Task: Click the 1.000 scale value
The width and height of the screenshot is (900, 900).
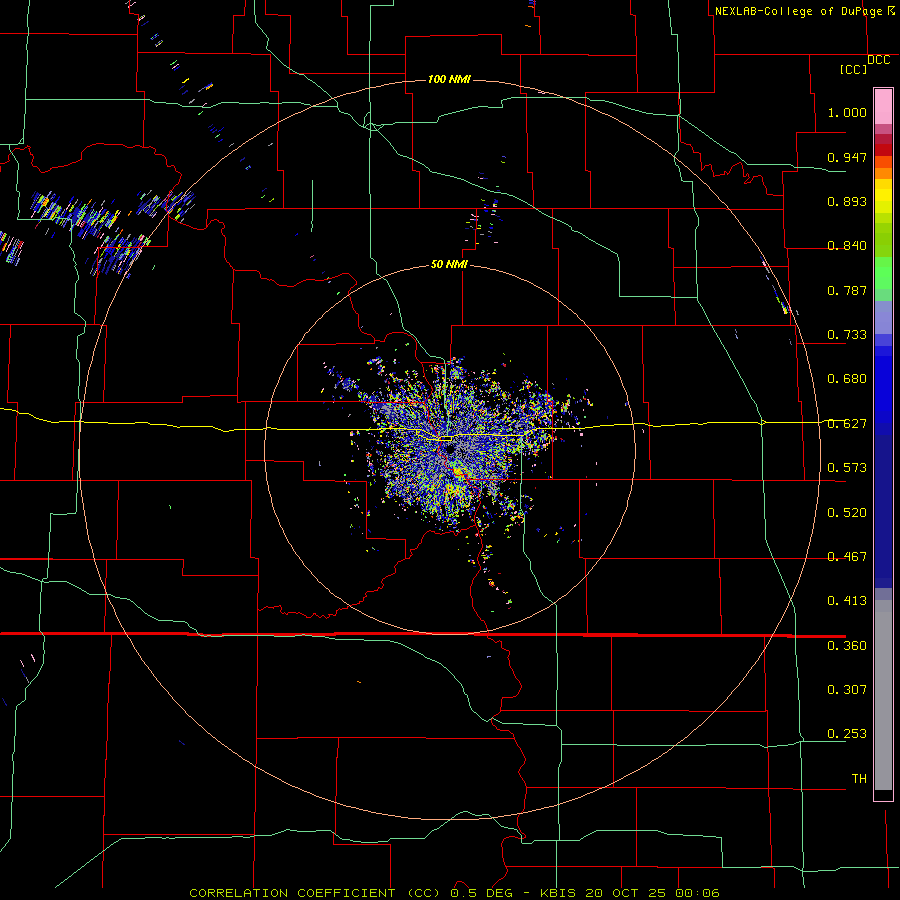Action: coord(847,112)
